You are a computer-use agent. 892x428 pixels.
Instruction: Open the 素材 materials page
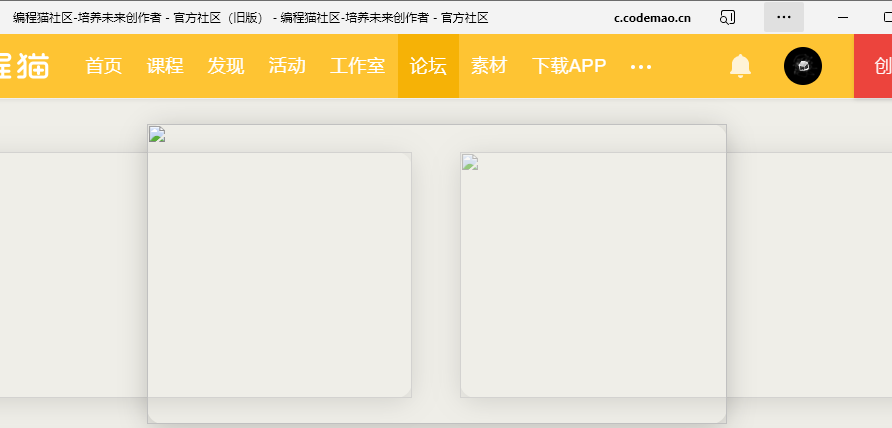[489, 66]
